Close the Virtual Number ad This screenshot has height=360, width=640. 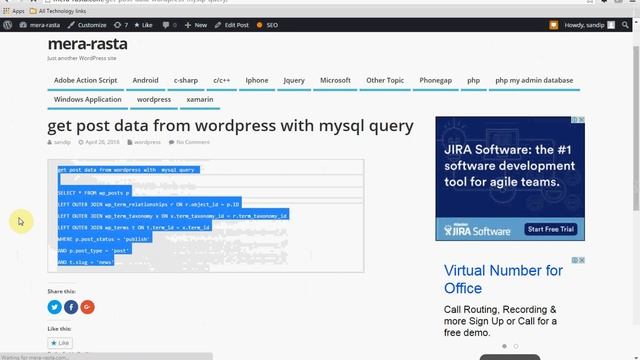[x=582, y=260]
